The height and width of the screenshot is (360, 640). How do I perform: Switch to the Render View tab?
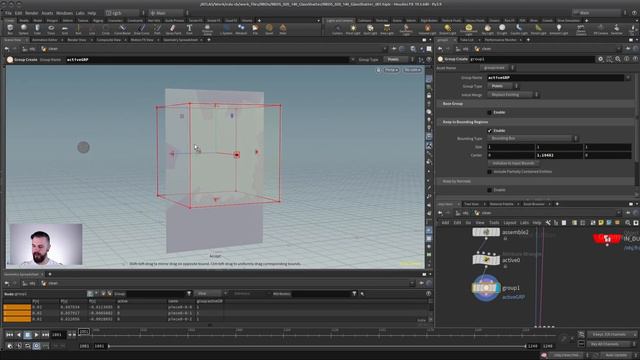coord(77,40)
